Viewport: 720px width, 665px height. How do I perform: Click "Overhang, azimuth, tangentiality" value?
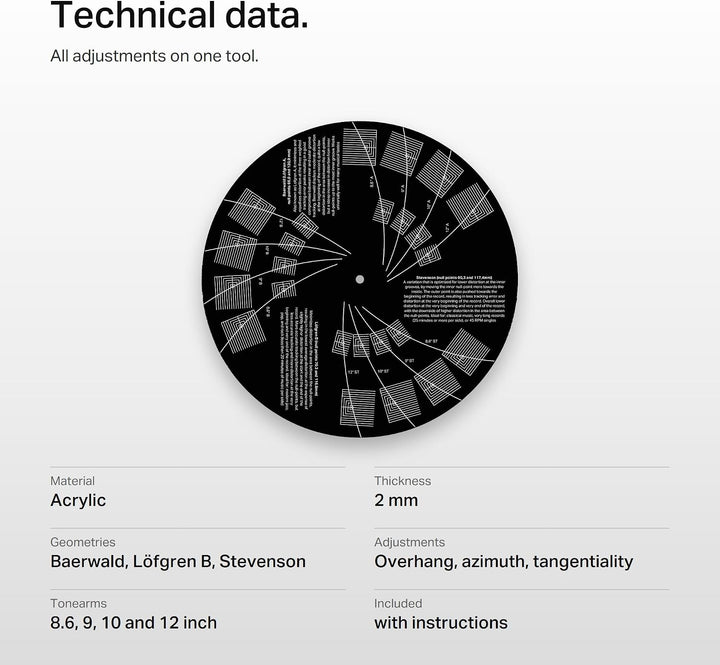[504, 561]
